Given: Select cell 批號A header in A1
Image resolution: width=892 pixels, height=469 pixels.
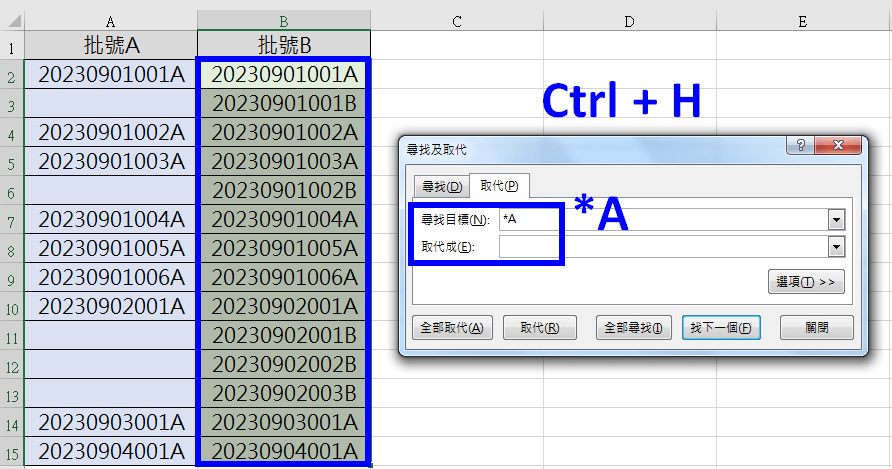Looking at the screenshot, I should [110, 45].
